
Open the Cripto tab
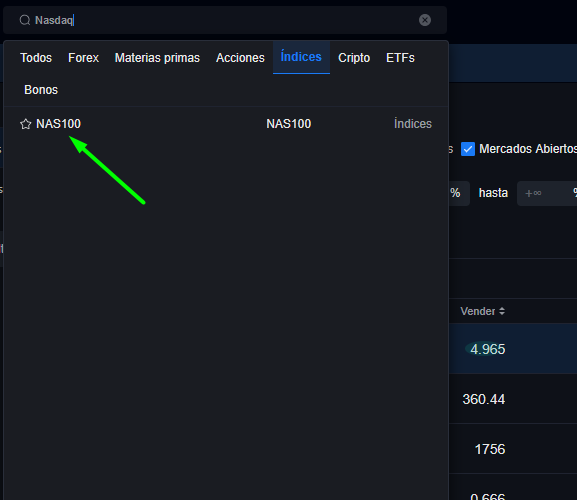354,58
